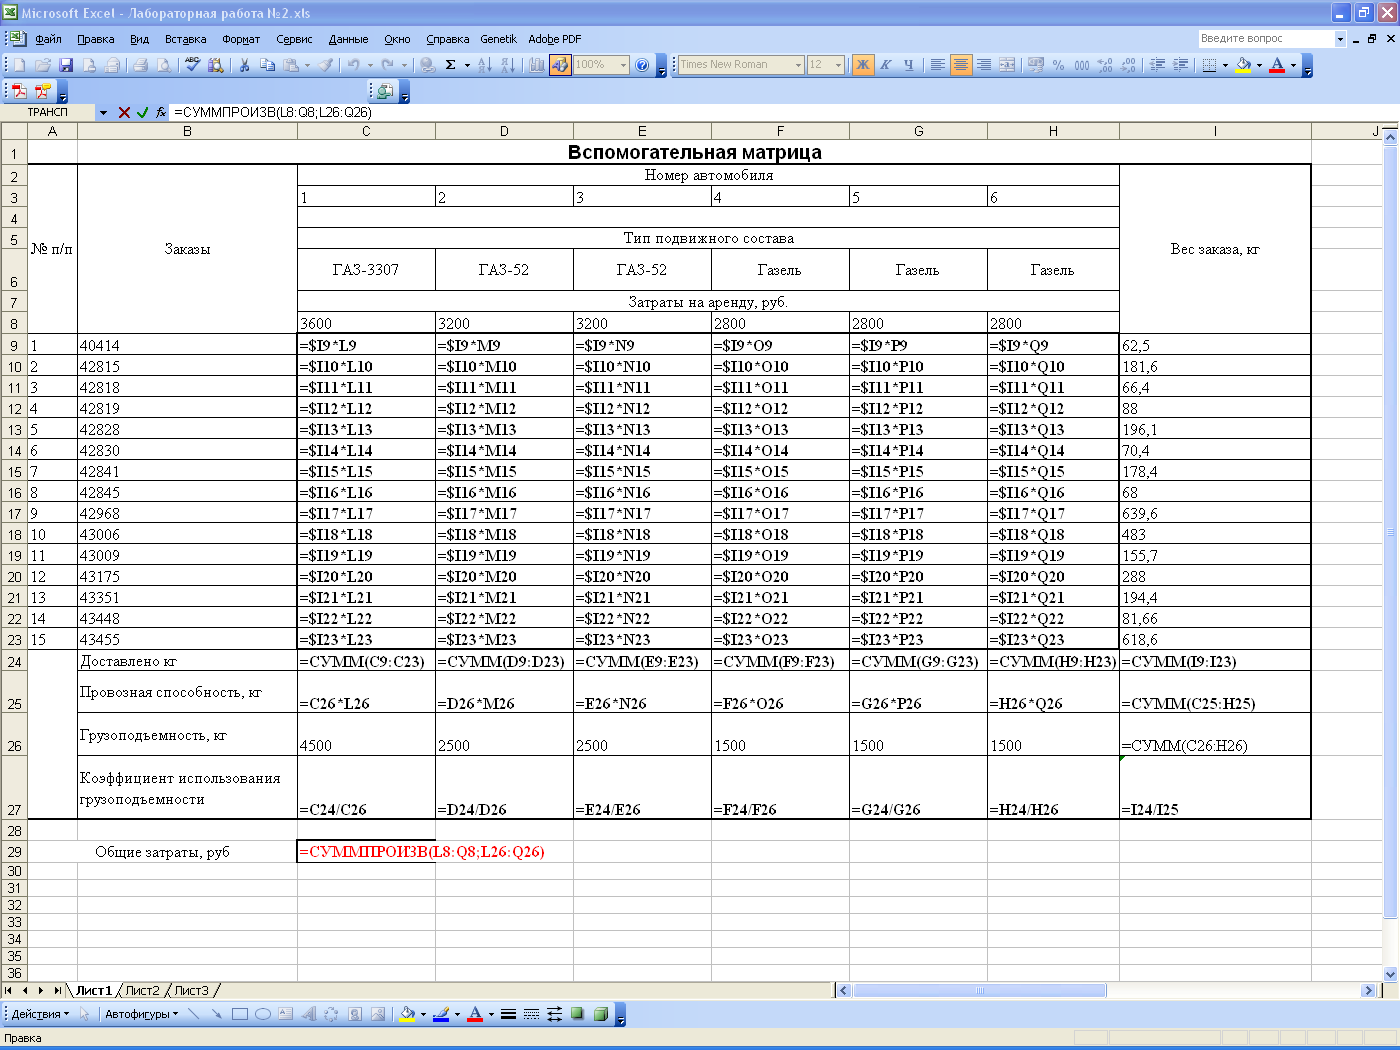This screenshot has width=1400, height=1050.
Task: Toggle Bold (Ж) formatting
Action: pyautogui.click(x=862, y=65)
